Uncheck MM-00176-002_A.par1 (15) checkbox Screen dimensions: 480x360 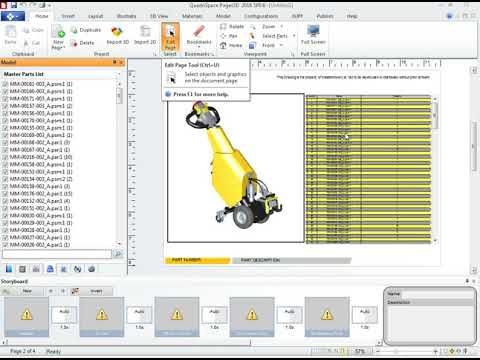pyautogui.click(x=5, y=194)
